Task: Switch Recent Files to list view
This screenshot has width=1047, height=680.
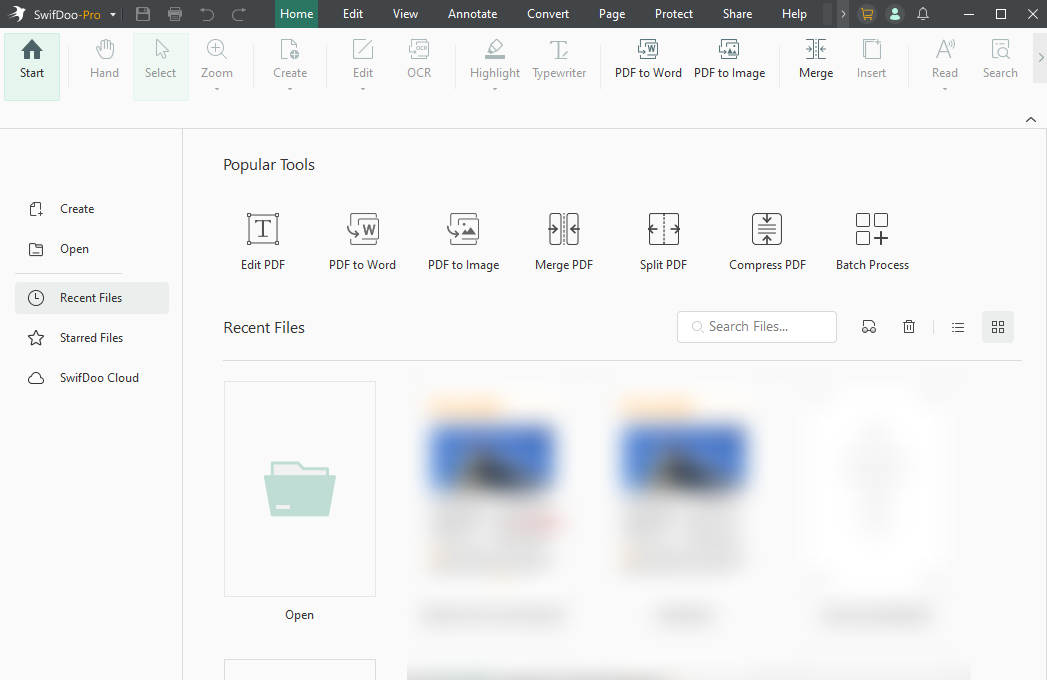Action: point(957,326)
